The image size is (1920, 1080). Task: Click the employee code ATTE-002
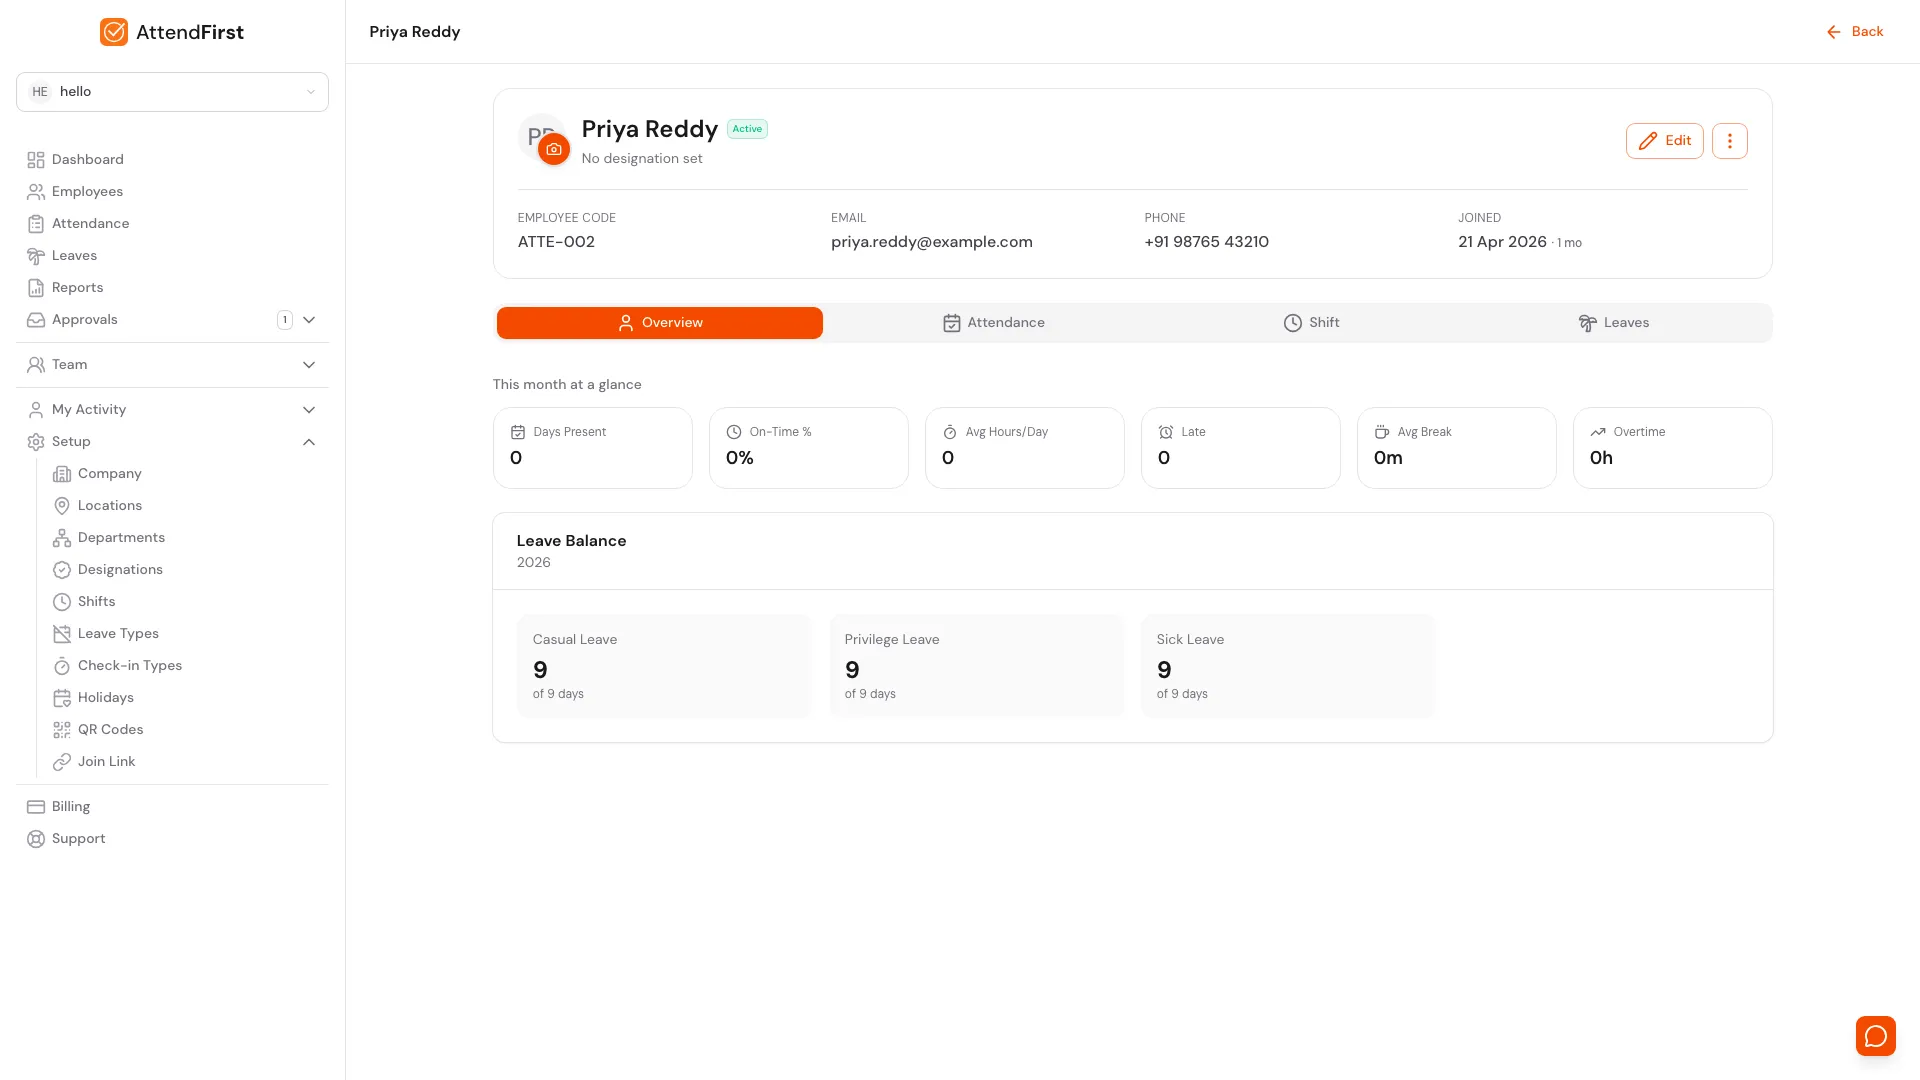click(x=556, y=242)
